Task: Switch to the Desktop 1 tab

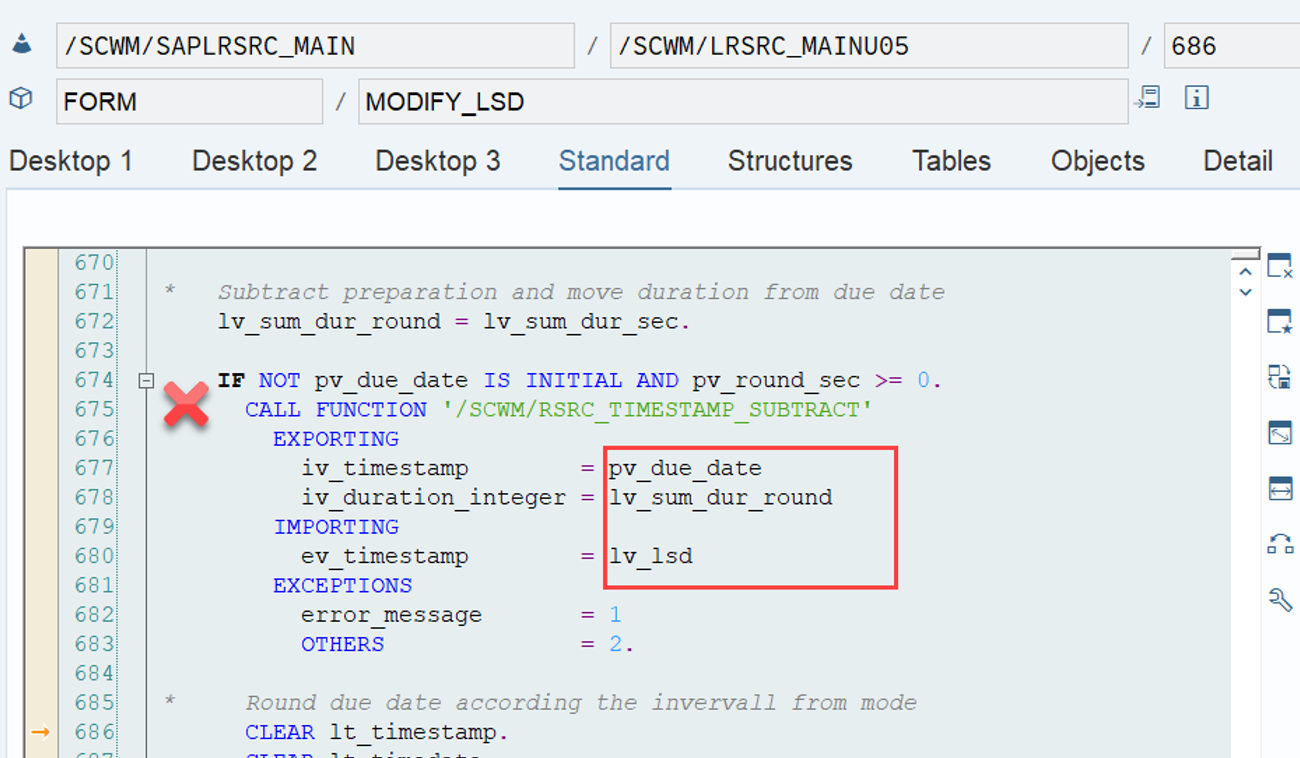Action: (71, 161)
